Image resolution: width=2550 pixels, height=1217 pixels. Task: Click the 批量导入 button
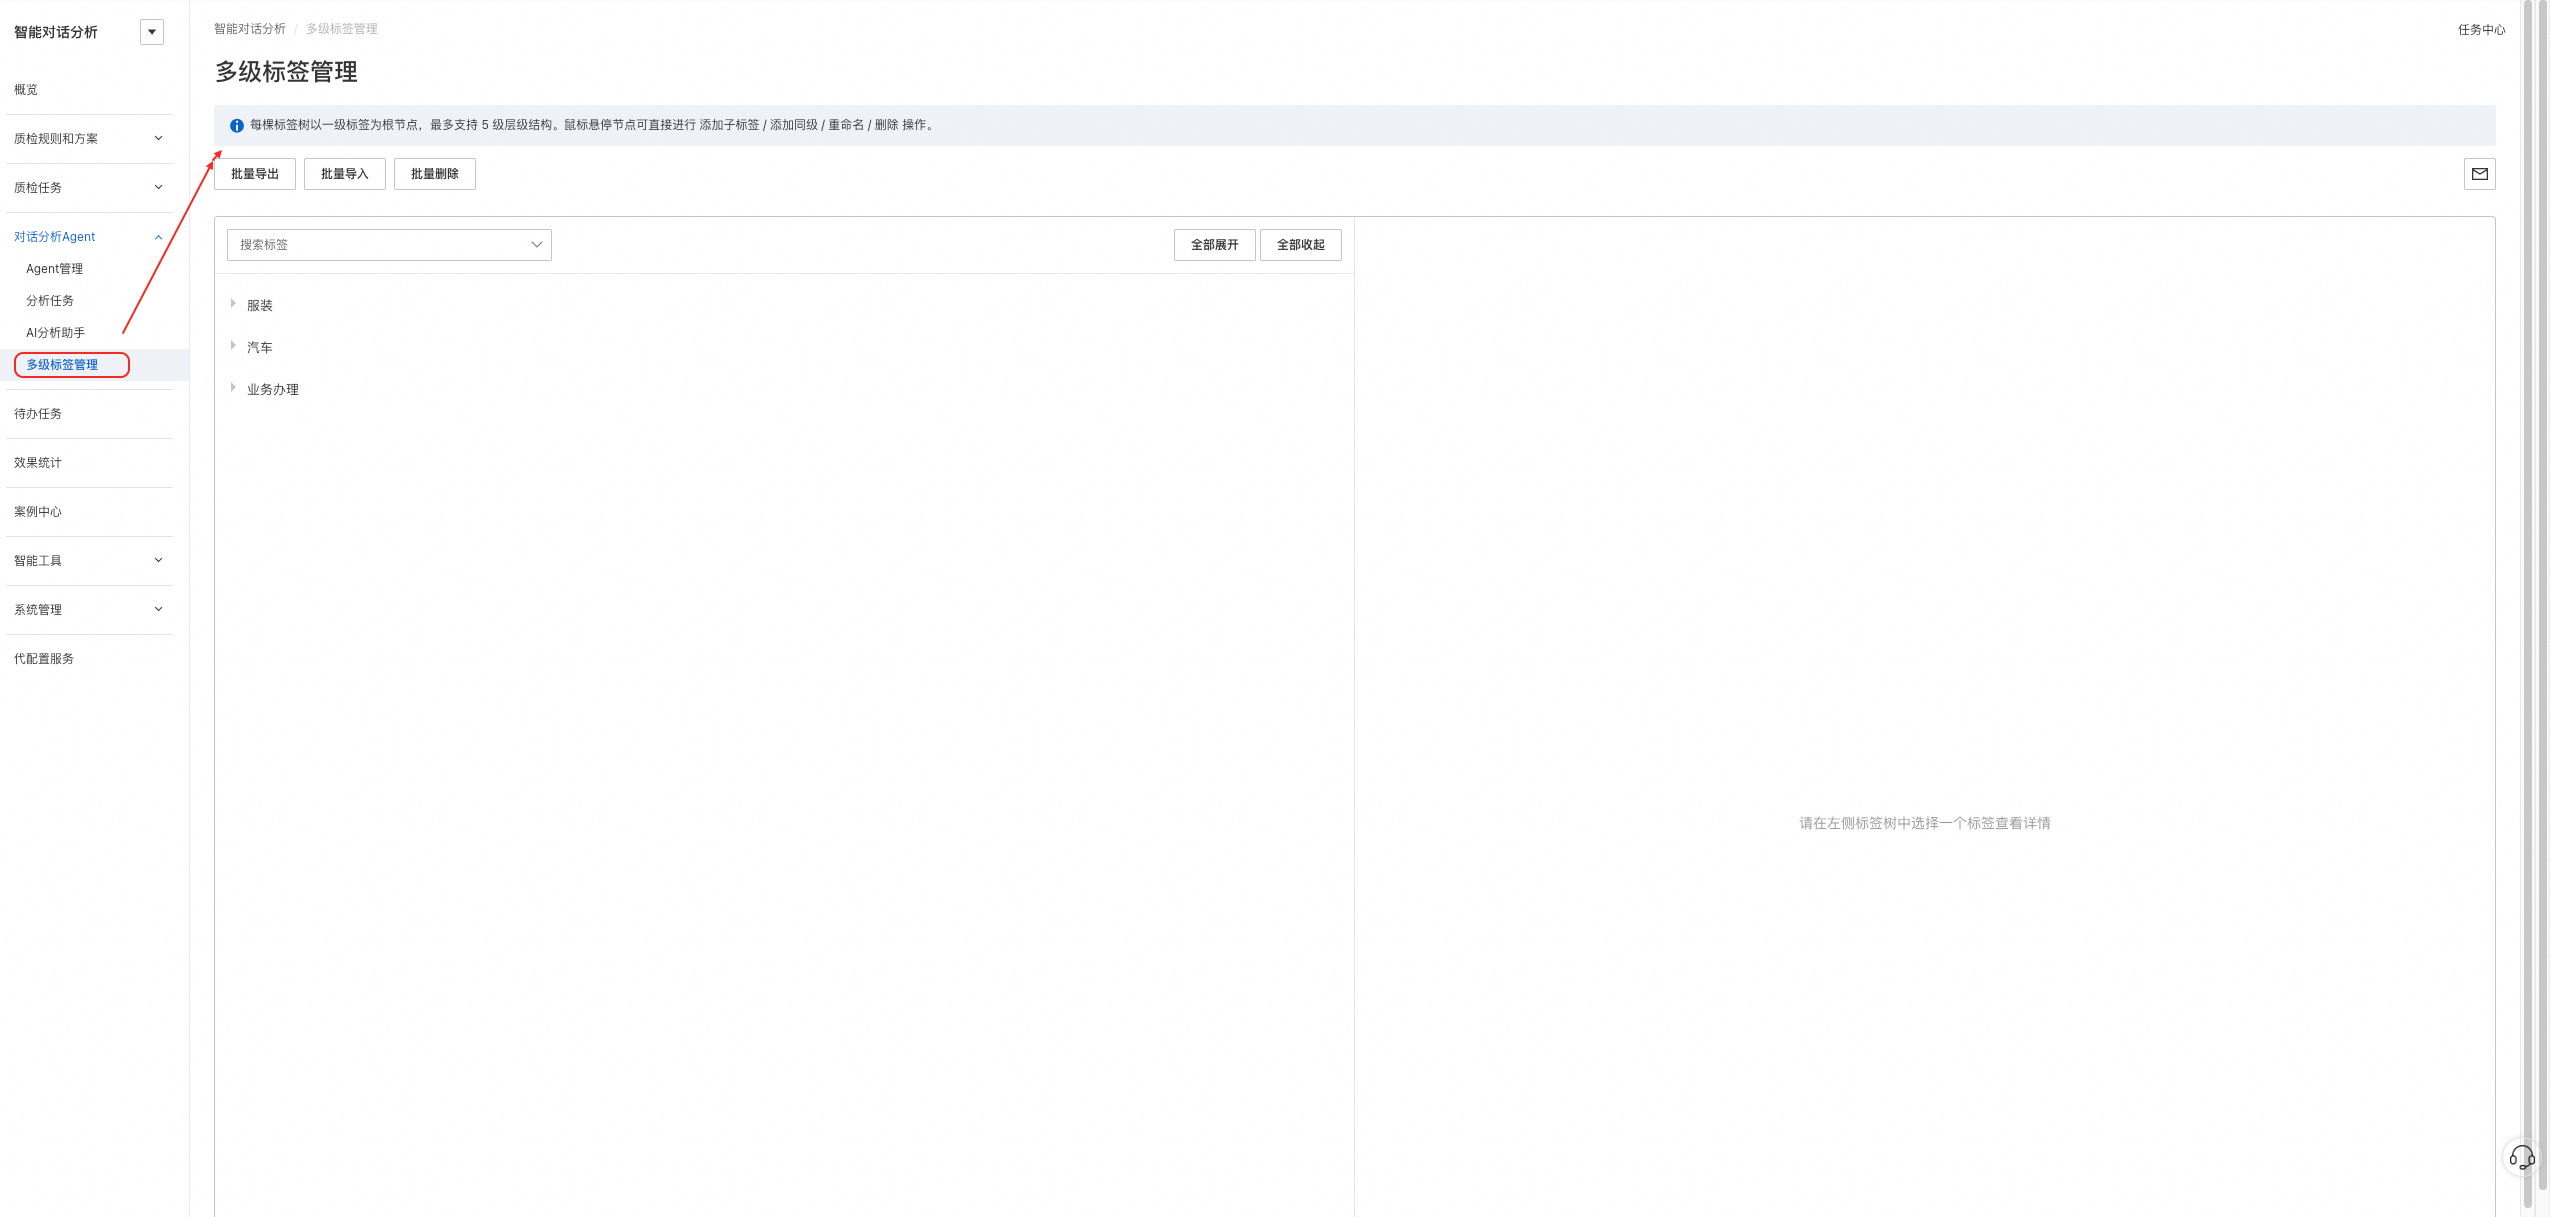pyautogui.click(x=345, y=174)
